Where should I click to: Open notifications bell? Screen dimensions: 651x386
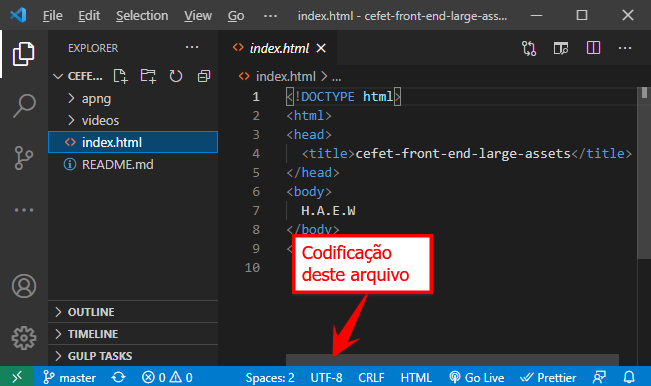click(x=629, y=377)
